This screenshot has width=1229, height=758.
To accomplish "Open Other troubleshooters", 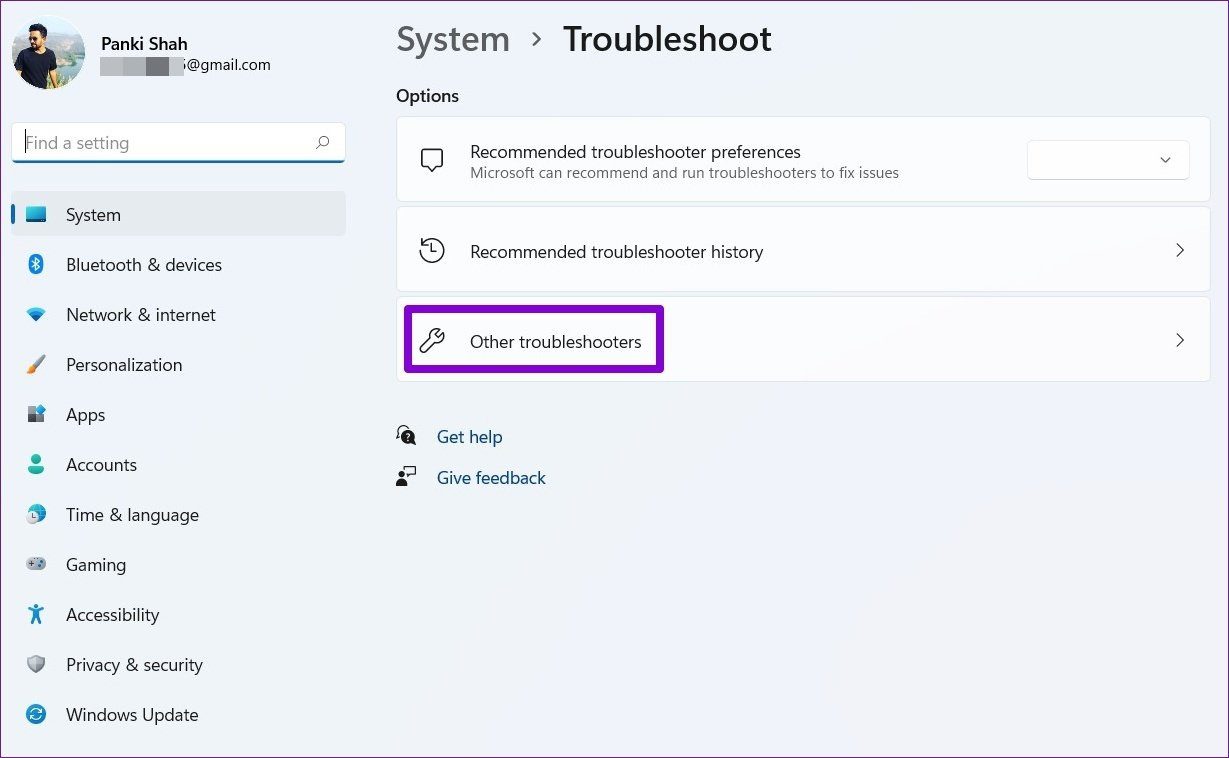I will point(803,339).
